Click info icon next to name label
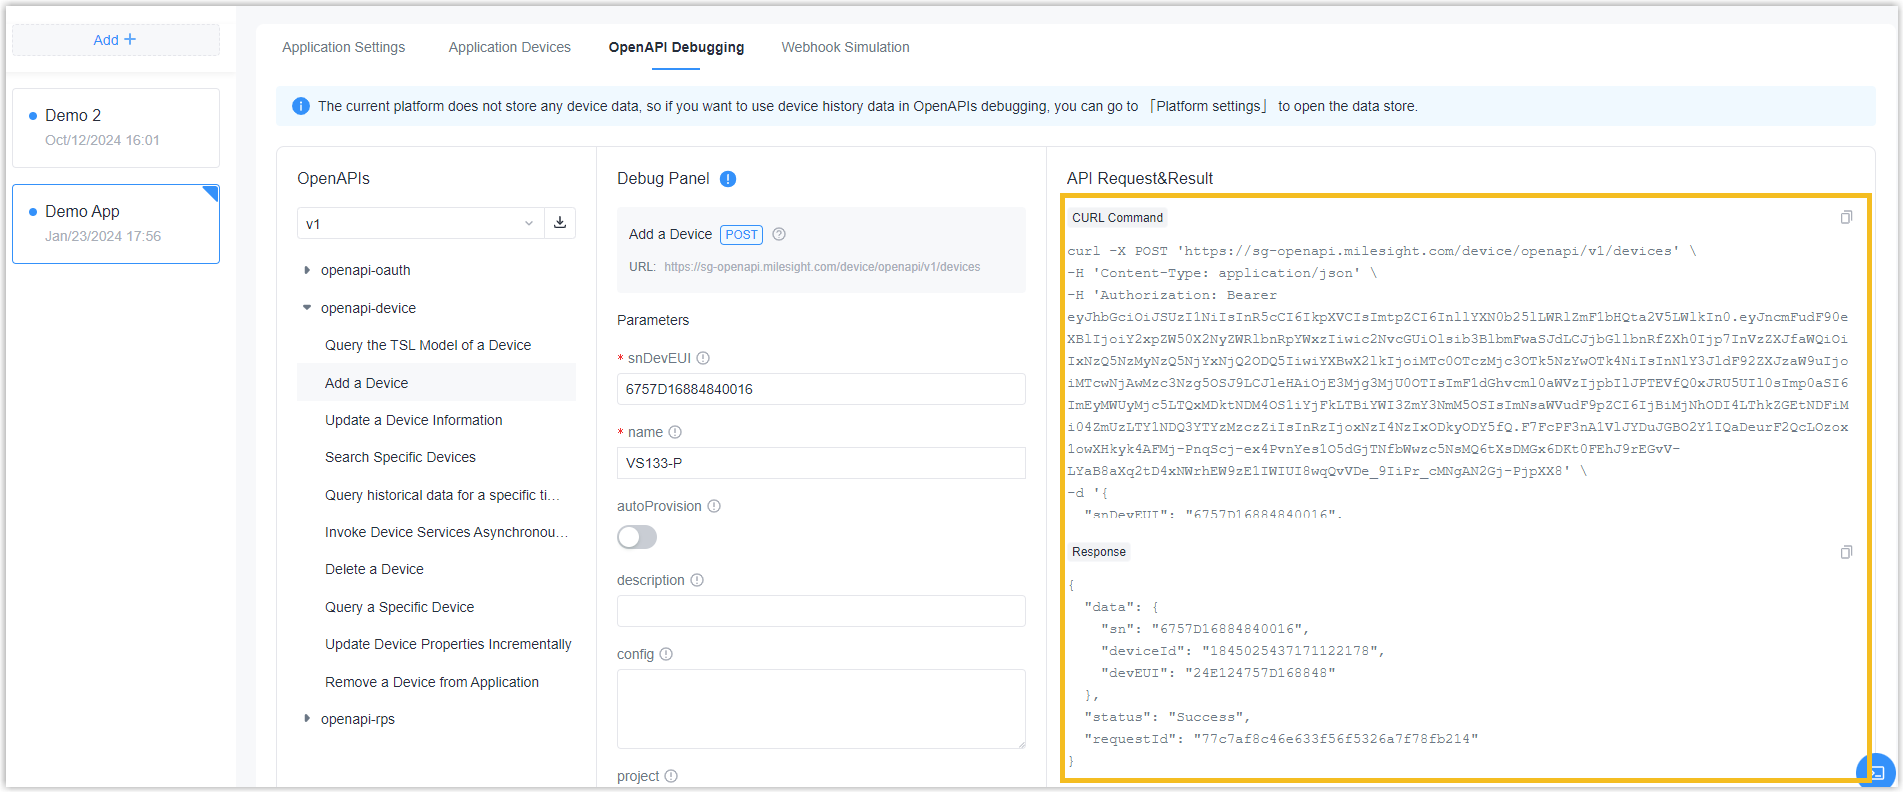The image size is (1904, 793). point(675,432)
